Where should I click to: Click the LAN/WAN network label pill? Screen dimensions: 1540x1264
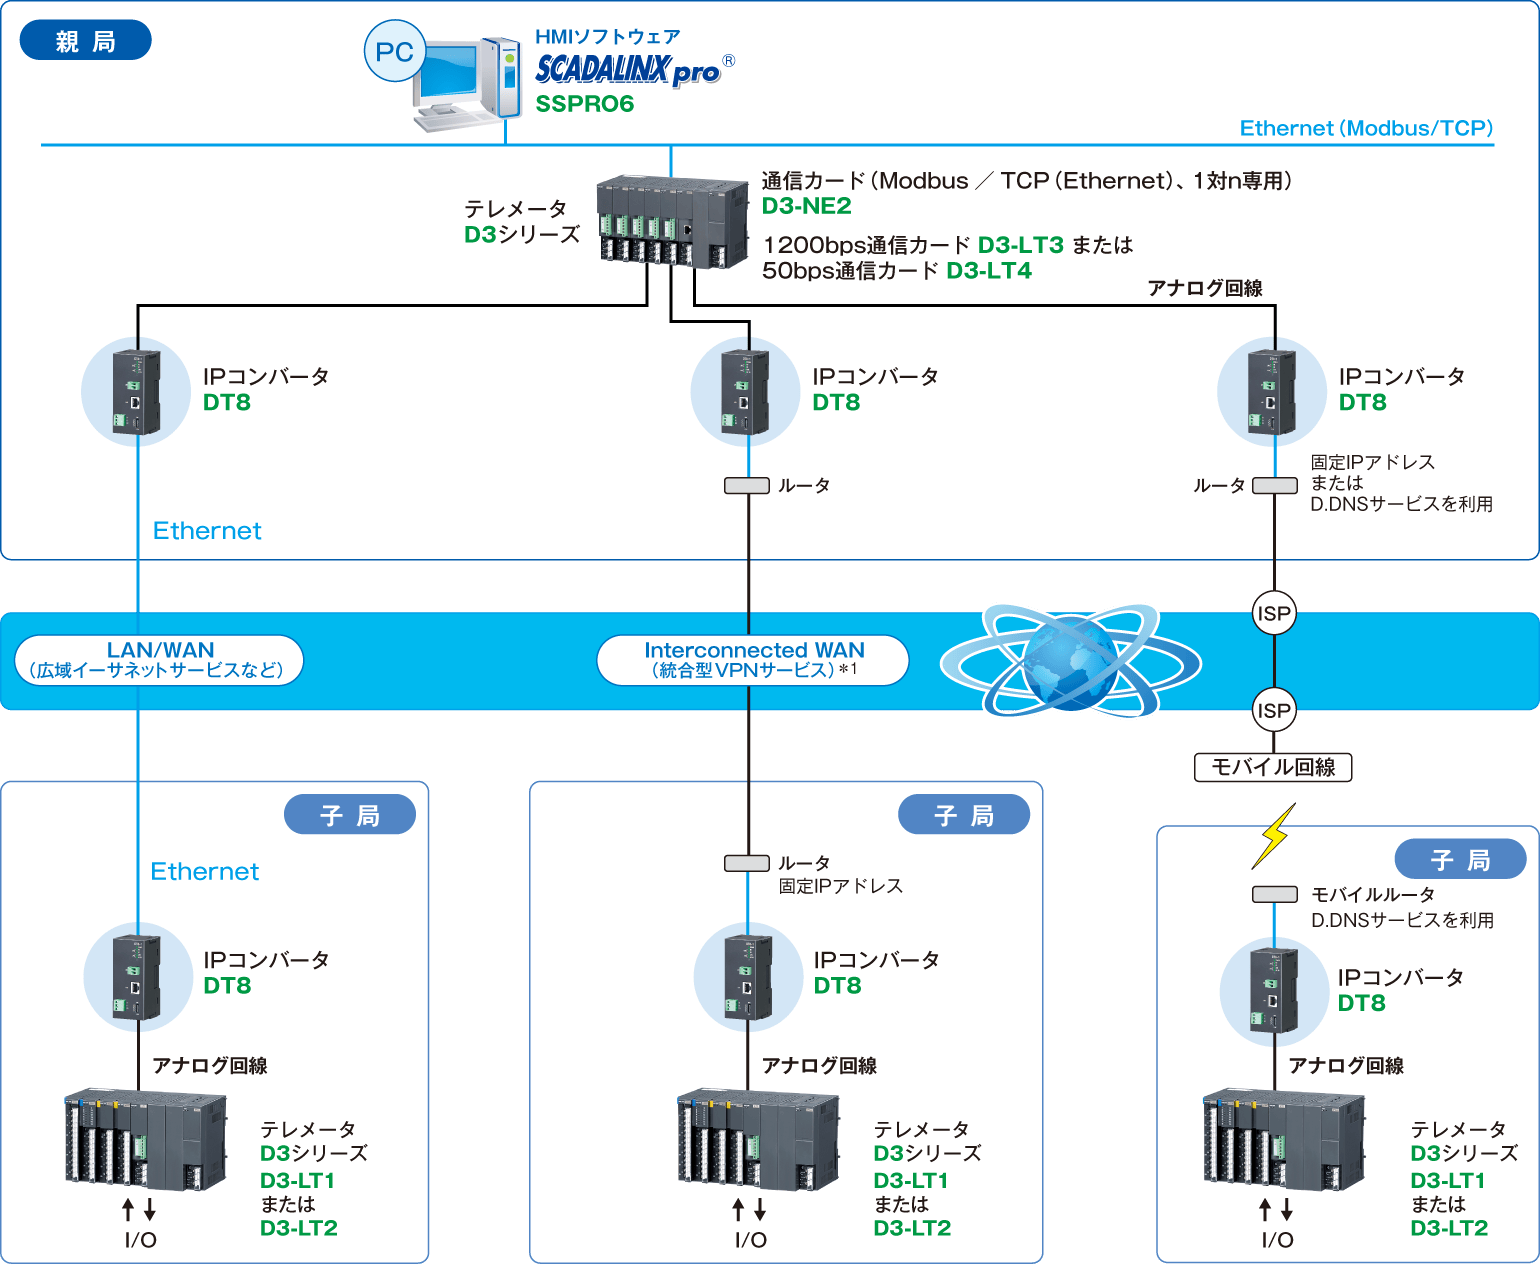point(160,660)
